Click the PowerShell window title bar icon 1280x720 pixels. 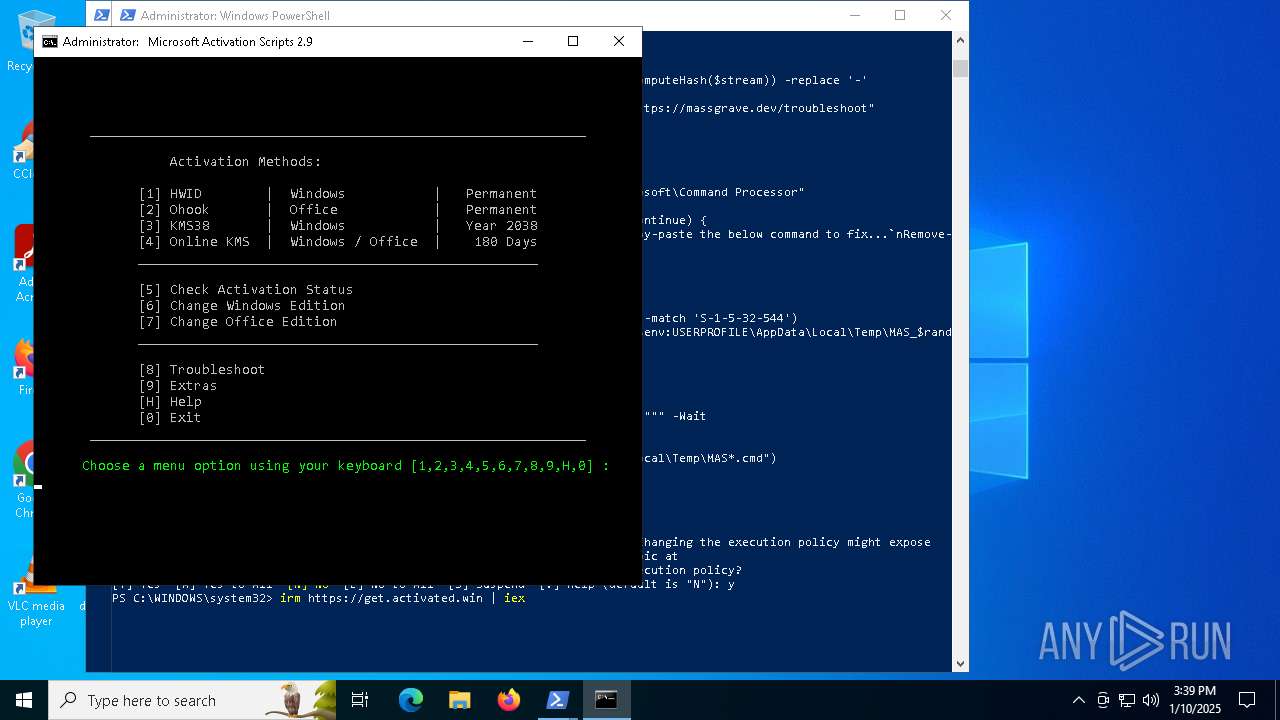point(127,15)
